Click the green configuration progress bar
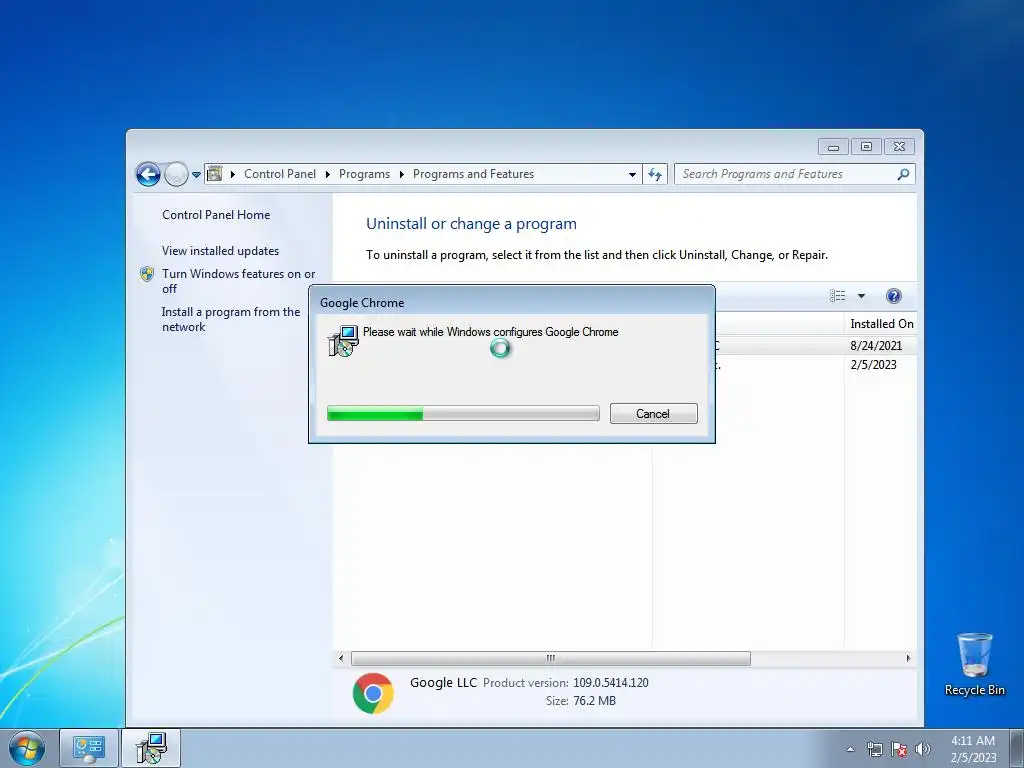Viewport: 1024px width, 768px height. click(x=463, y=413)
